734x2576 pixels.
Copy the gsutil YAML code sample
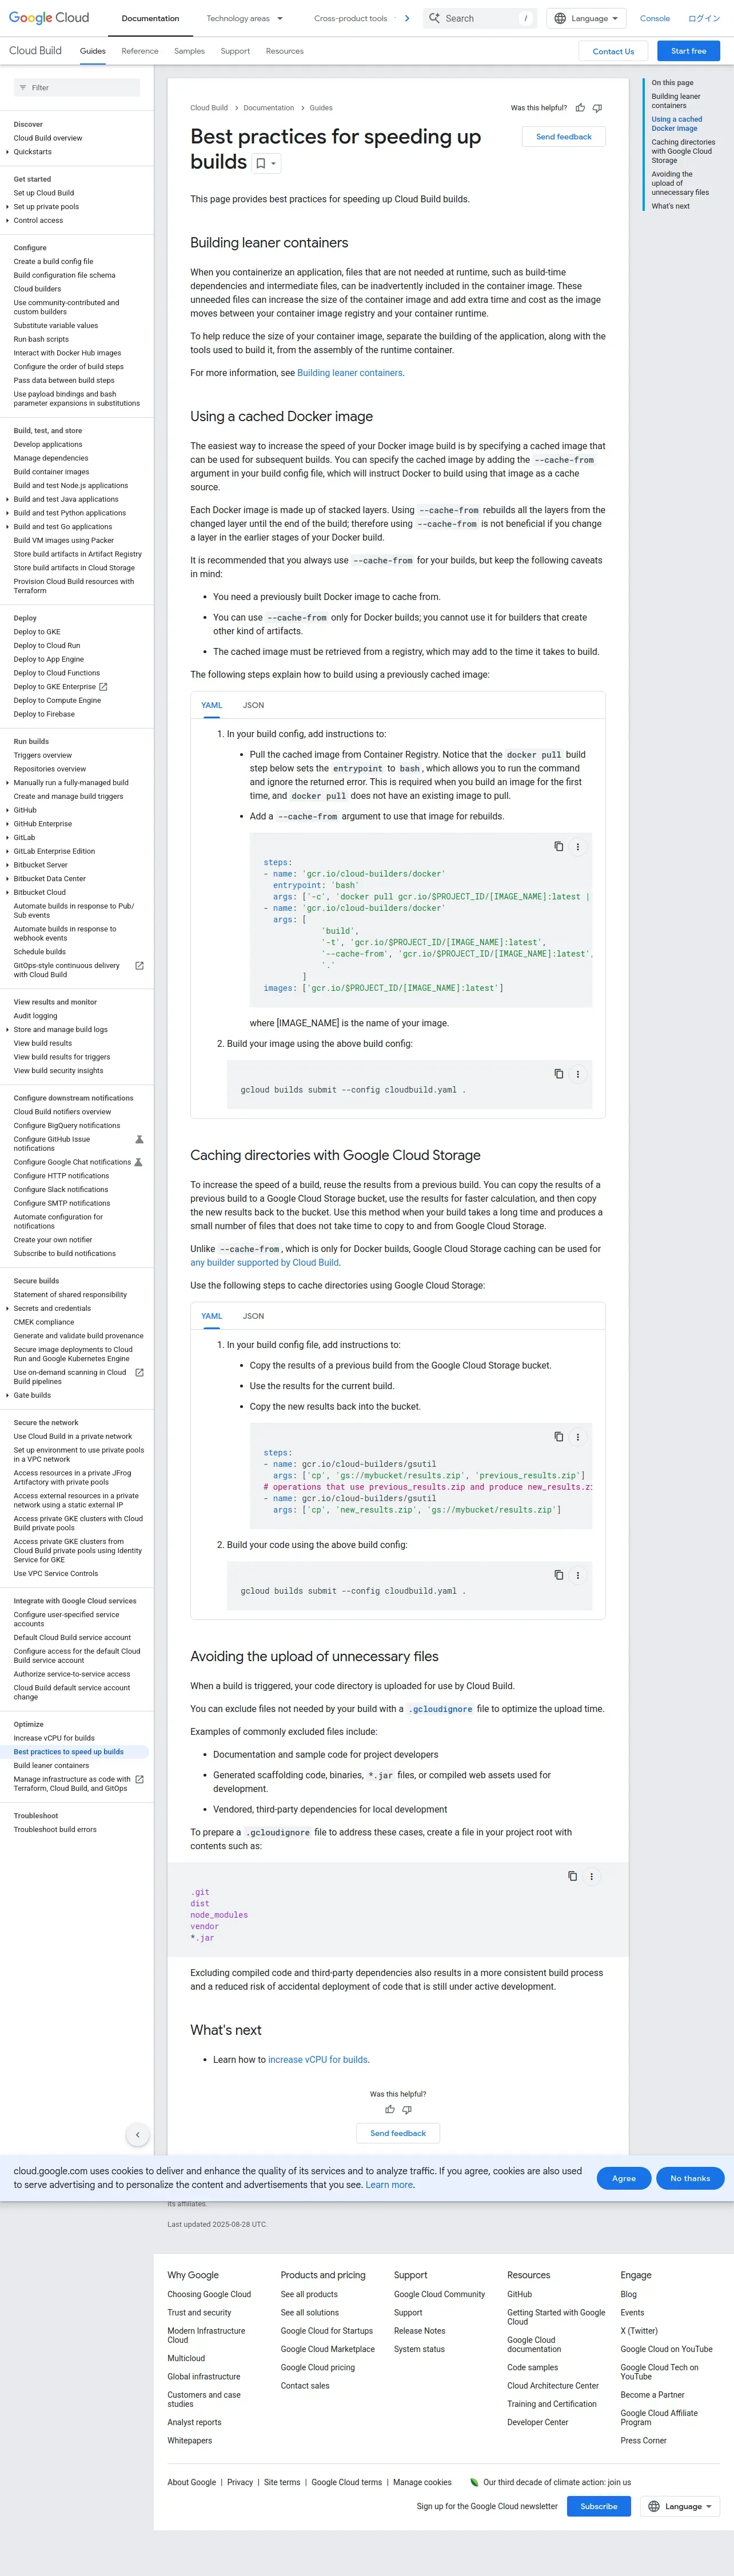[559, 1436]
